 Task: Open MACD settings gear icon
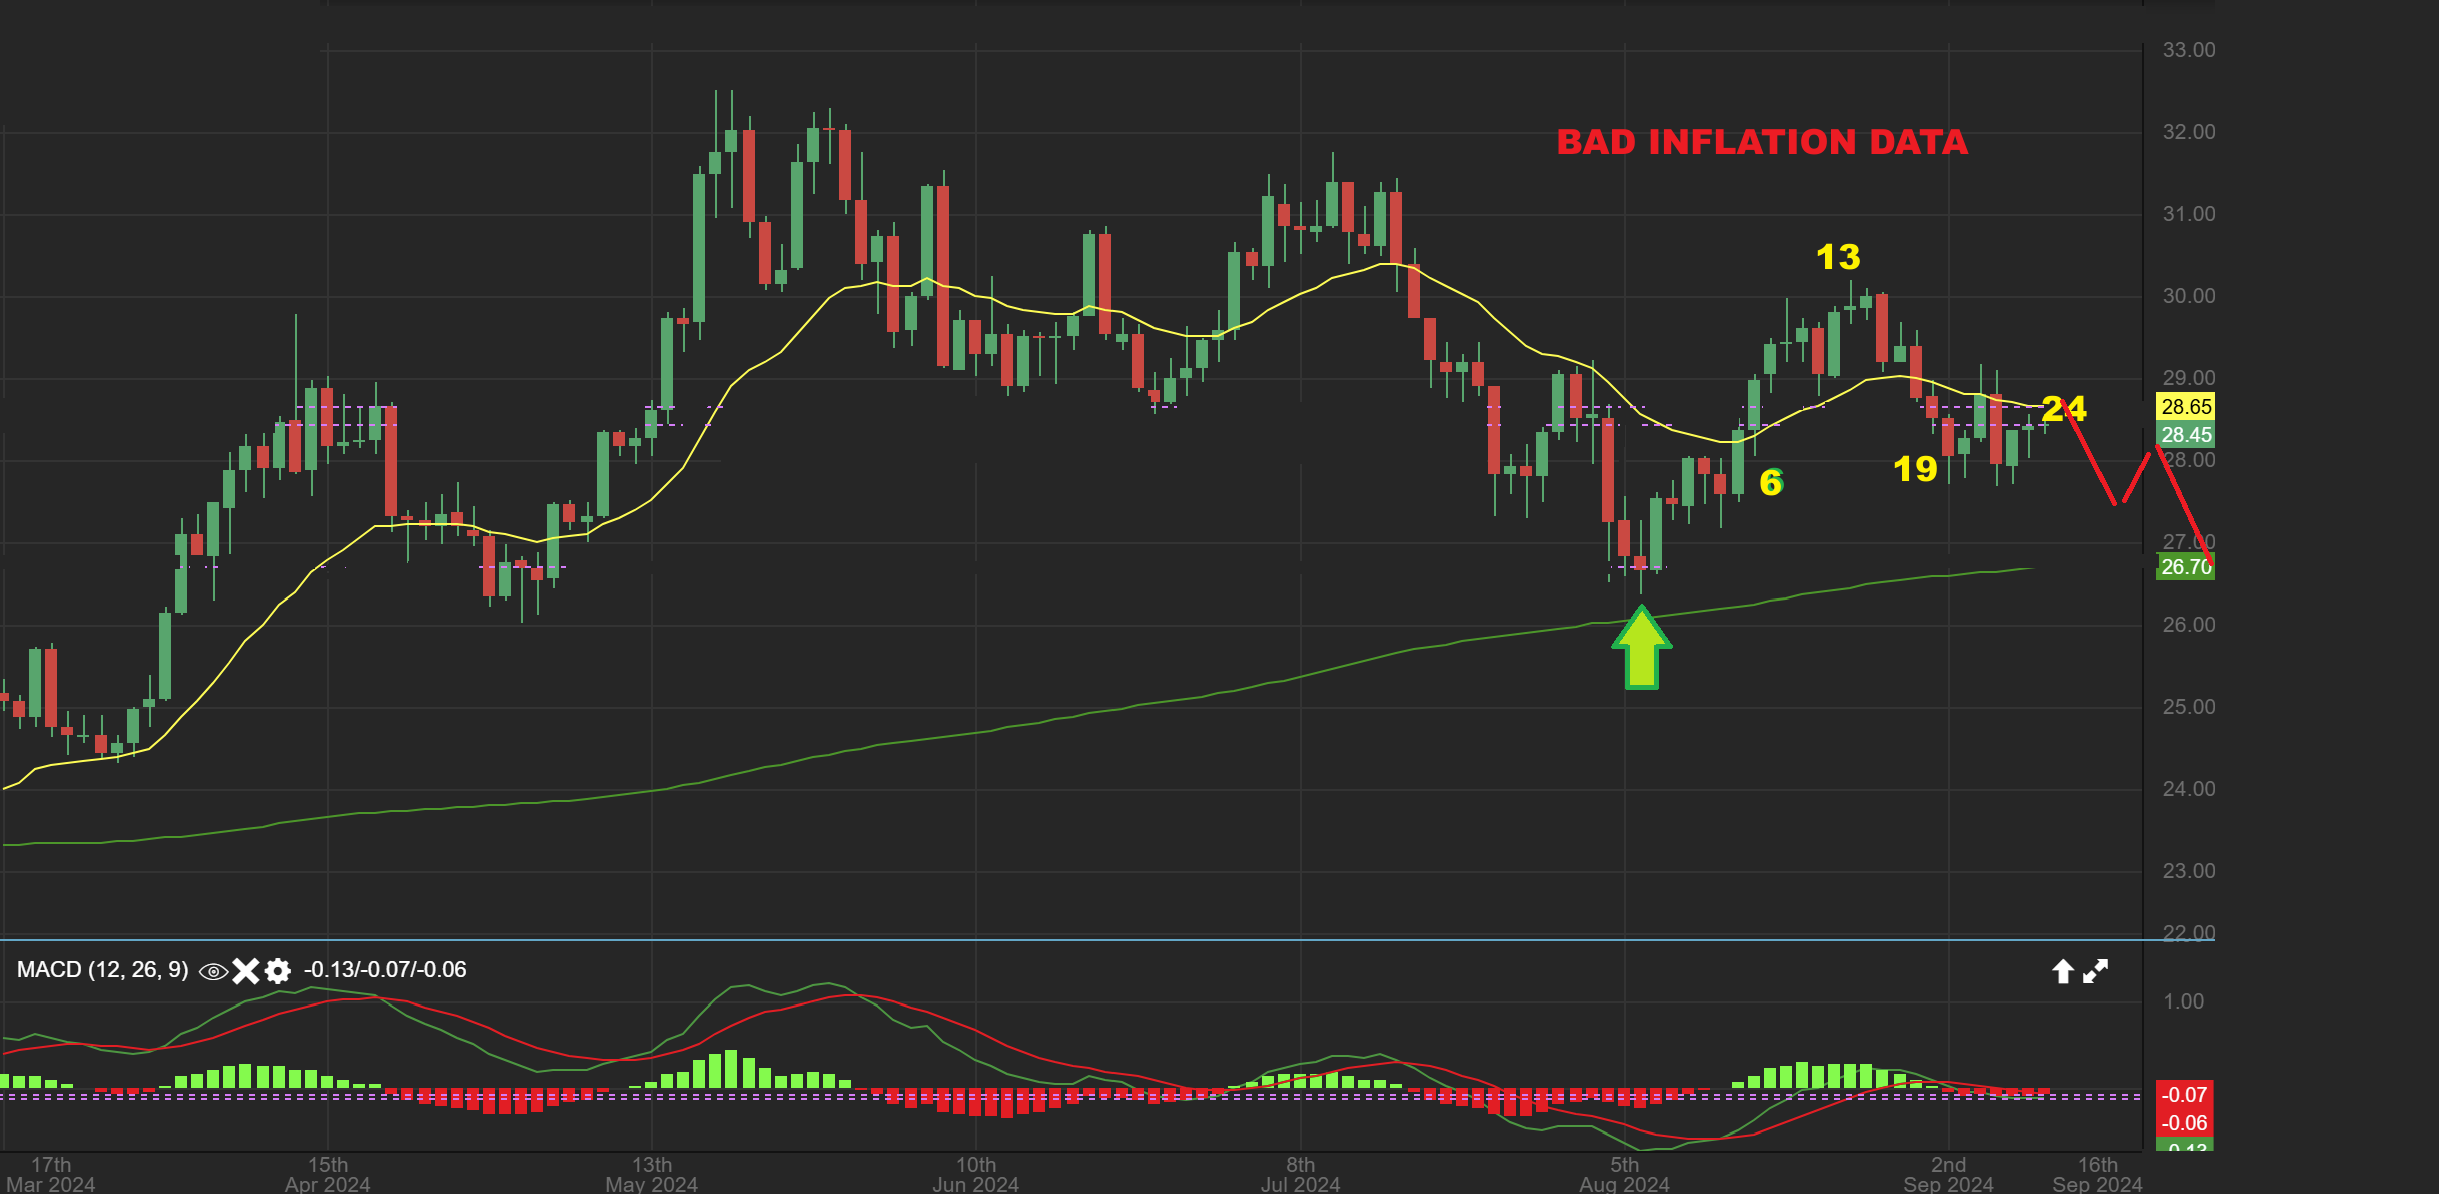tap(278, 971)
